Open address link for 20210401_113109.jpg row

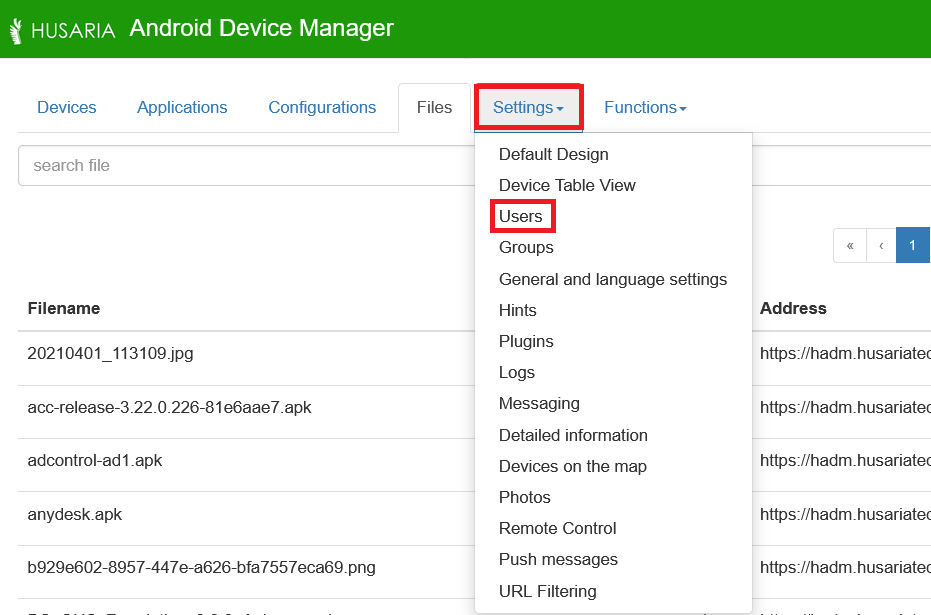tap(845, 353)
